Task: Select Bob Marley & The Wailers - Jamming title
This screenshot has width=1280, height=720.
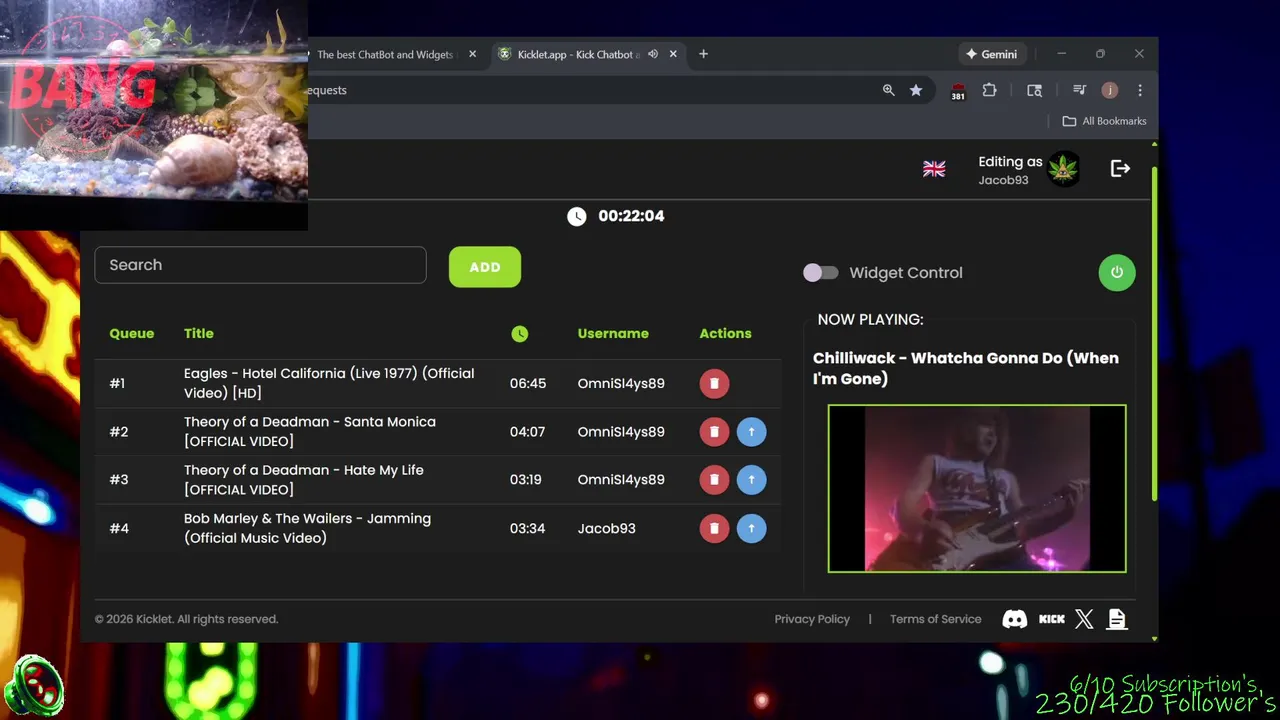Action: [x=307, y=528]
